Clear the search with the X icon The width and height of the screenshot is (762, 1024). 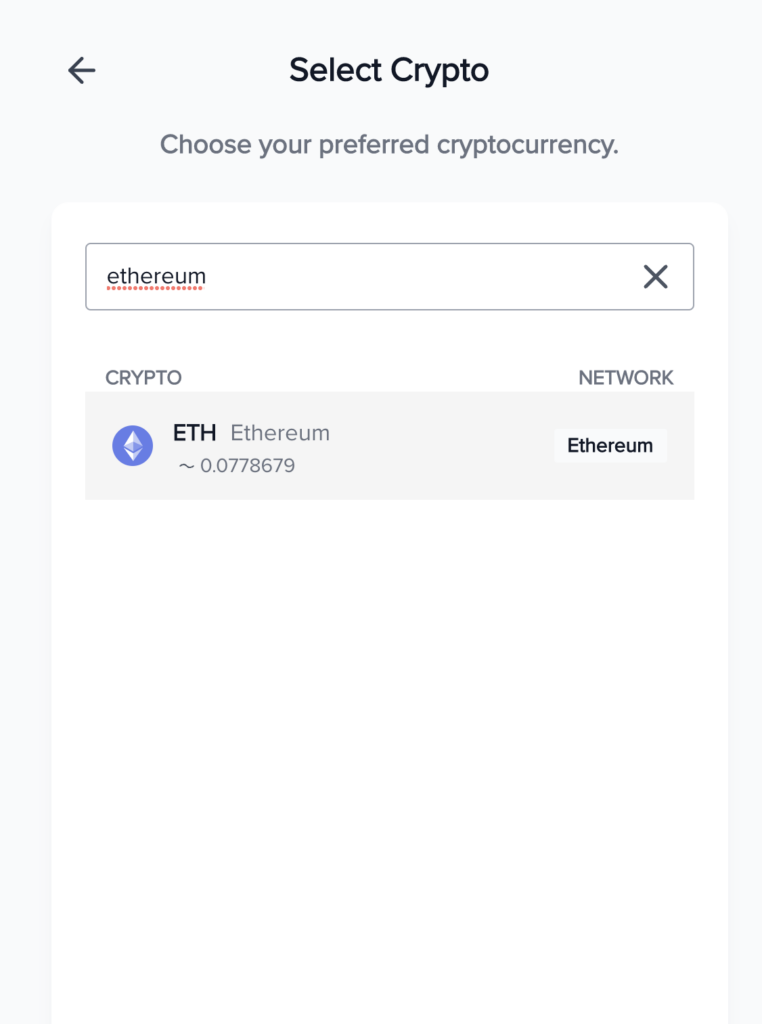point(655,277)
